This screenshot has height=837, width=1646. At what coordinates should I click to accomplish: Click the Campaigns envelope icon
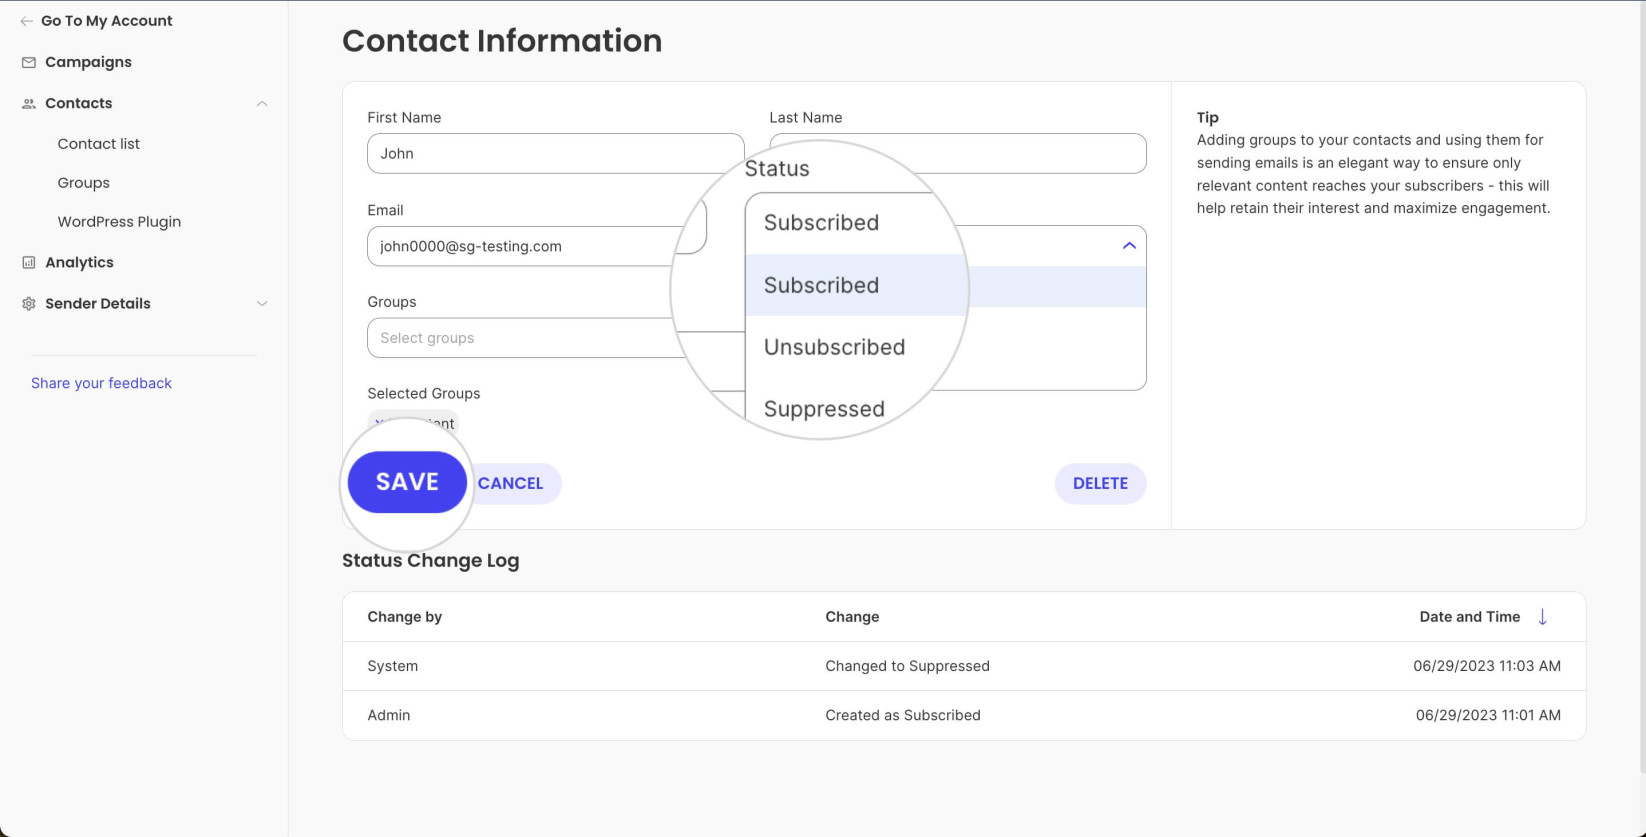point(29,62)
